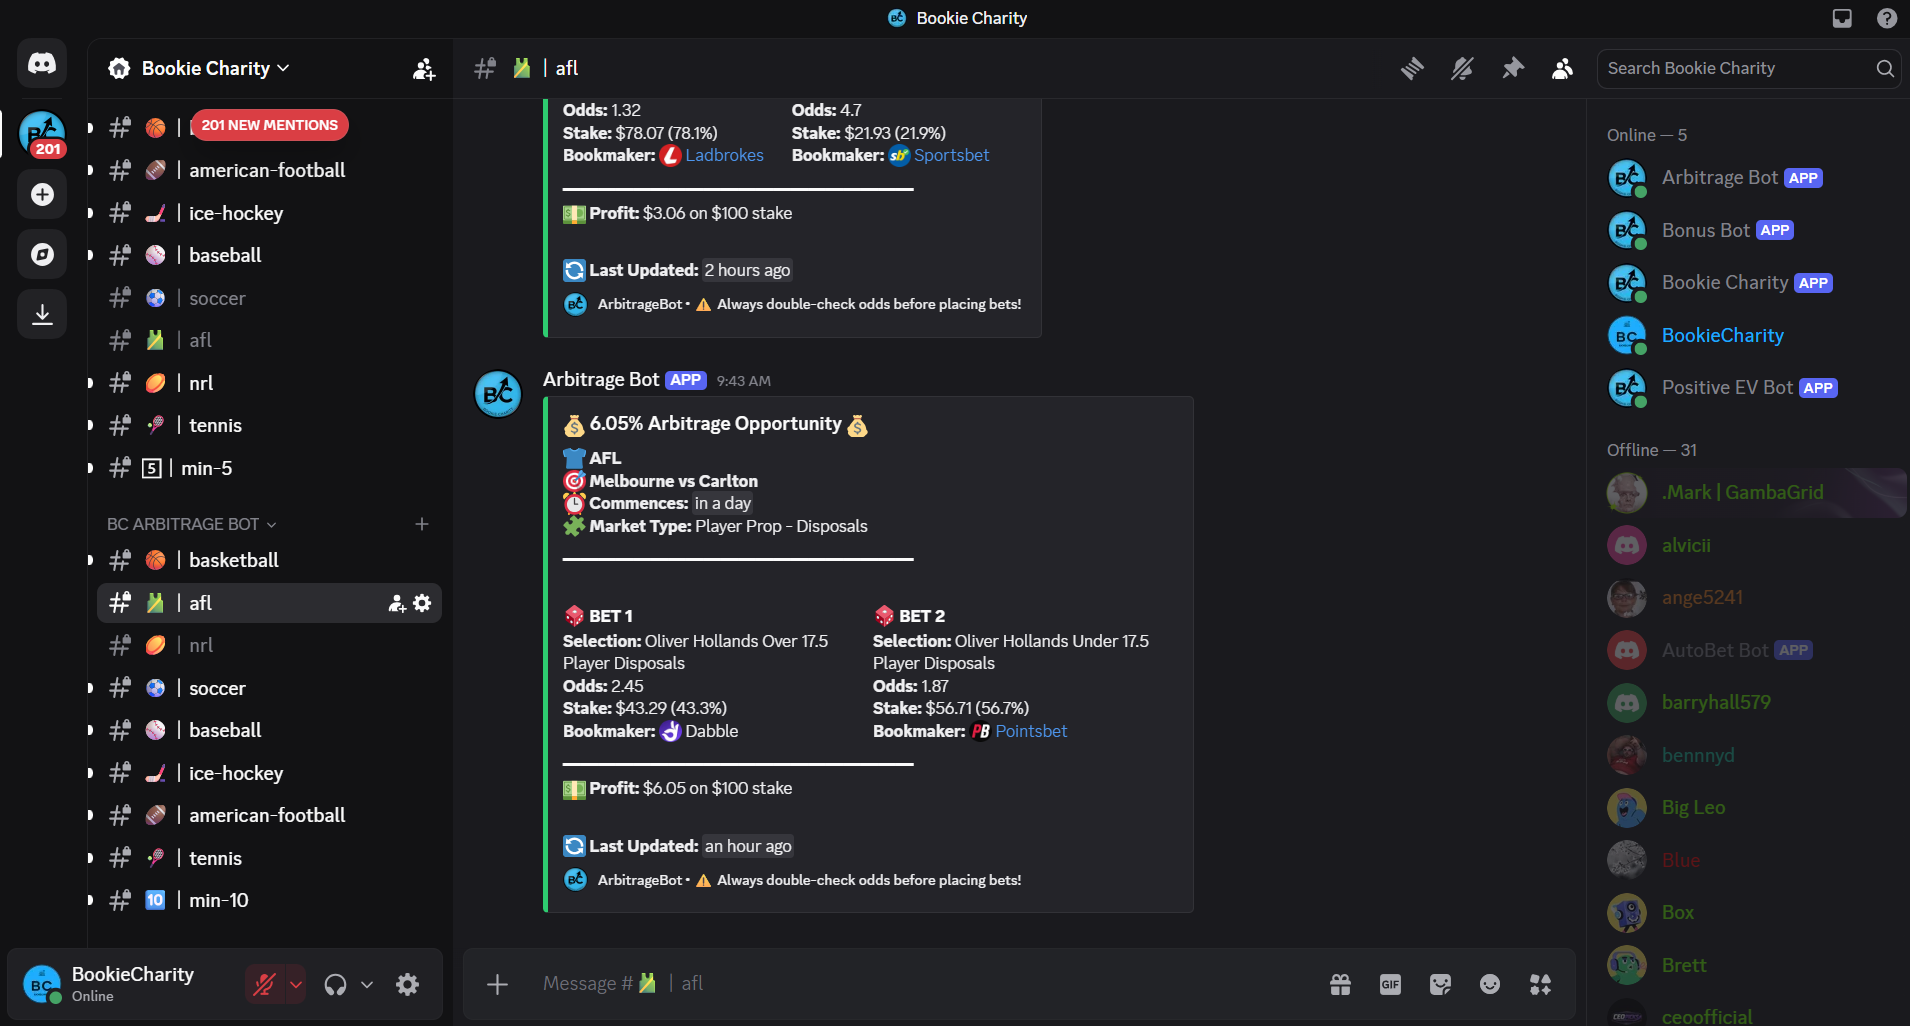Click Arbitrage Bot username on 9:43 AM message
This screenshot has height=1026, width=1910.
(x=601, y=379)
